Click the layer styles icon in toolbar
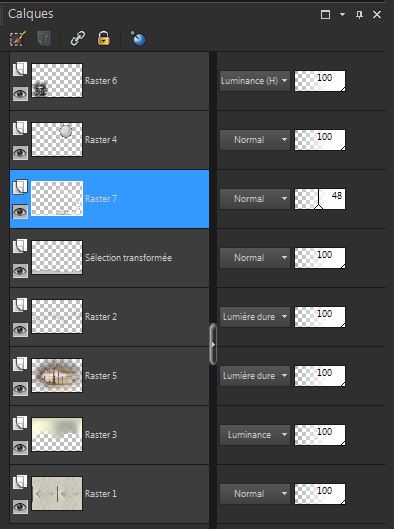This screenshot has height=529, width=394. [x=44, y=38]
